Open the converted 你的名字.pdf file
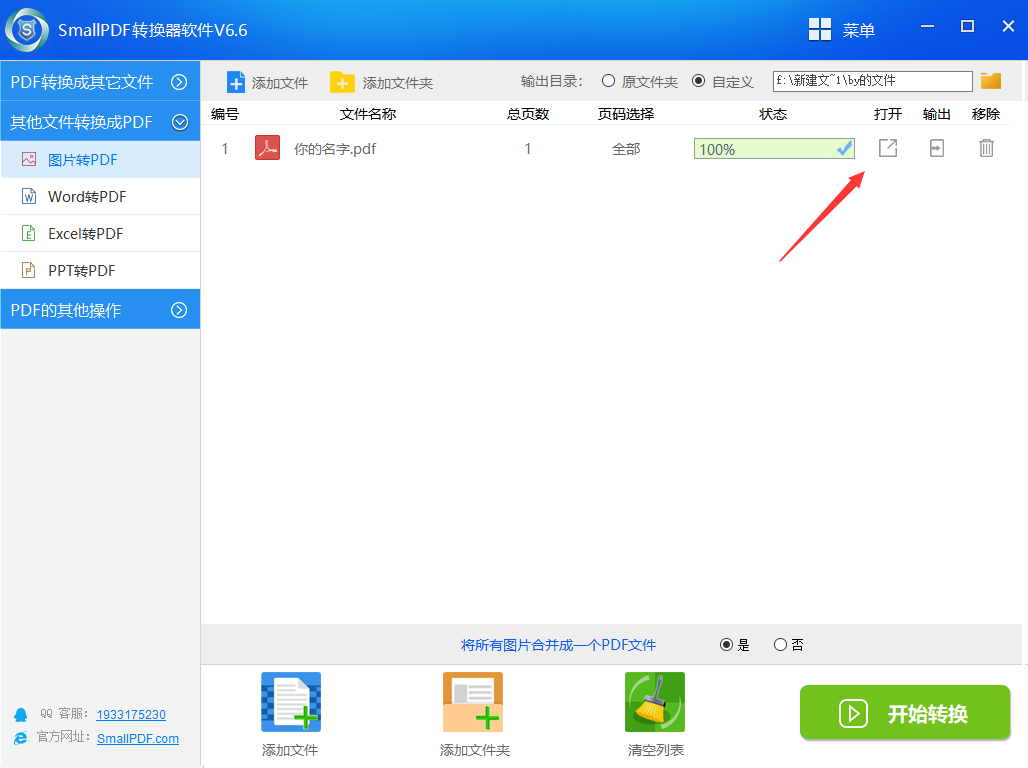This screenshot has height=768, width=1028. click(888, 148)
